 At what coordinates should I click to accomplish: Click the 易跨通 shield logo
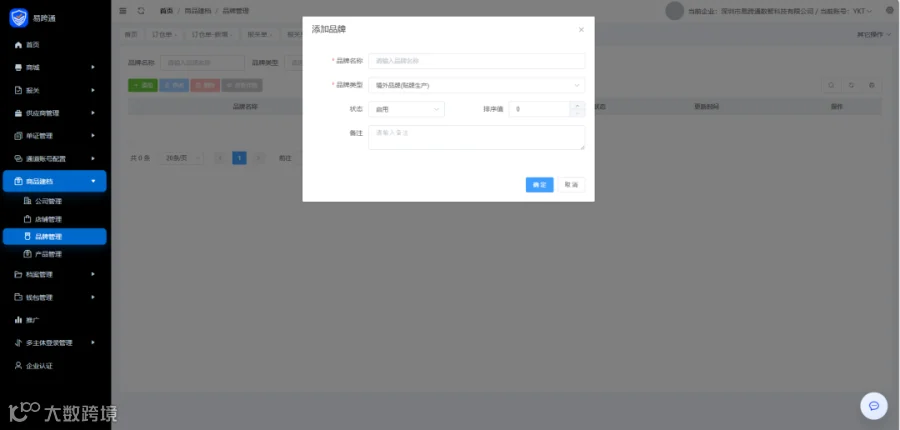tap(19, 17)
